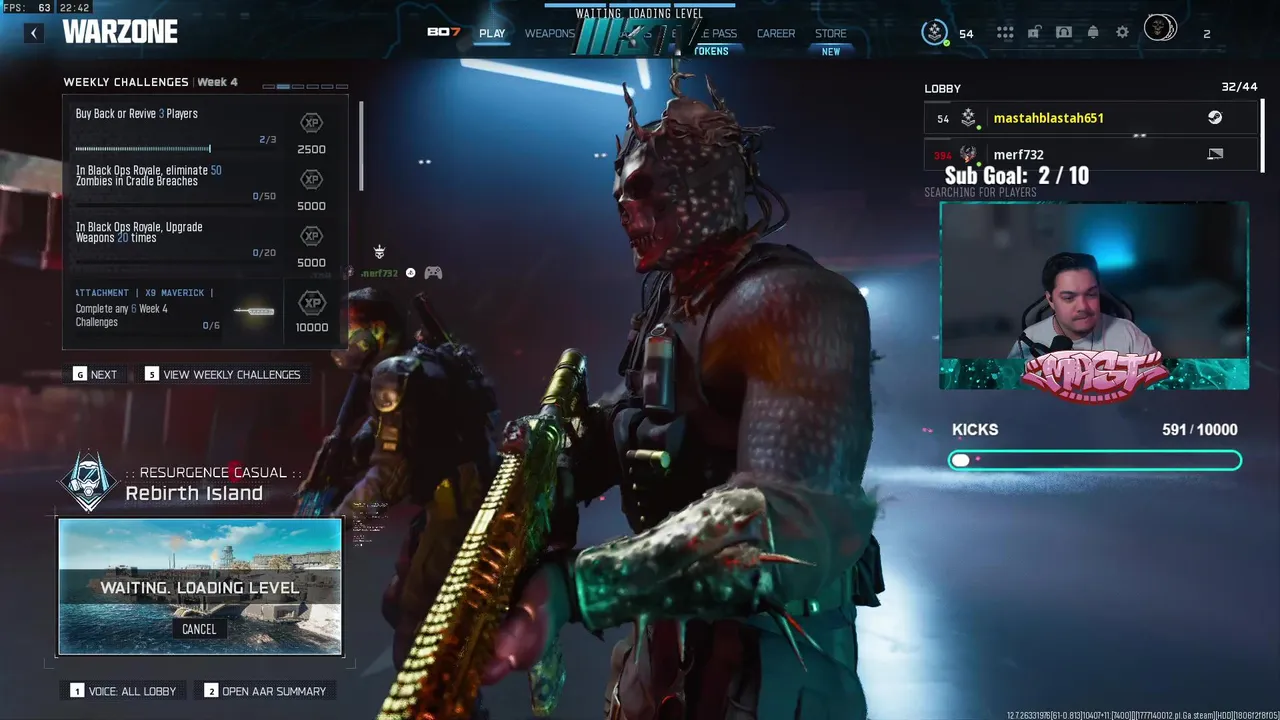Click the XP icon above 10000
Image resolution: width=1280 pixels, height=720 pixels.
(312, 303)
